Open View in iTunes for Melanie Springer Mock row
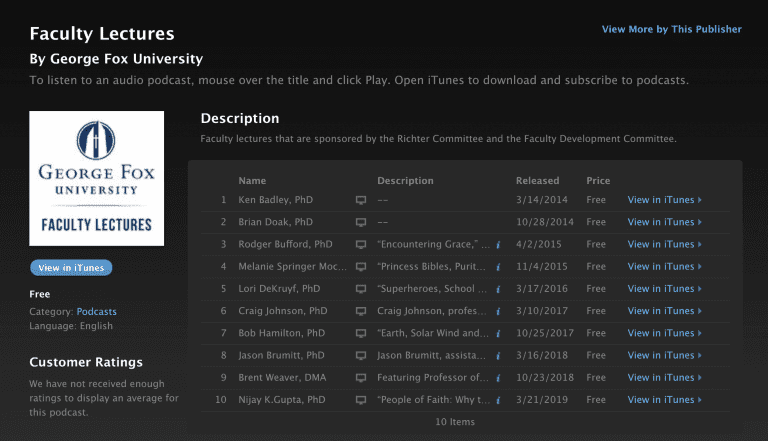This screenshot has width=768, height=441. point(665,267)
